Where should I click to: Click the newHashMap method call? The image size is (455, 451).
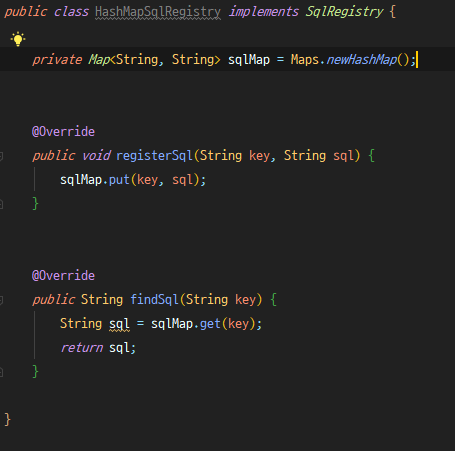tap(362, 60)
